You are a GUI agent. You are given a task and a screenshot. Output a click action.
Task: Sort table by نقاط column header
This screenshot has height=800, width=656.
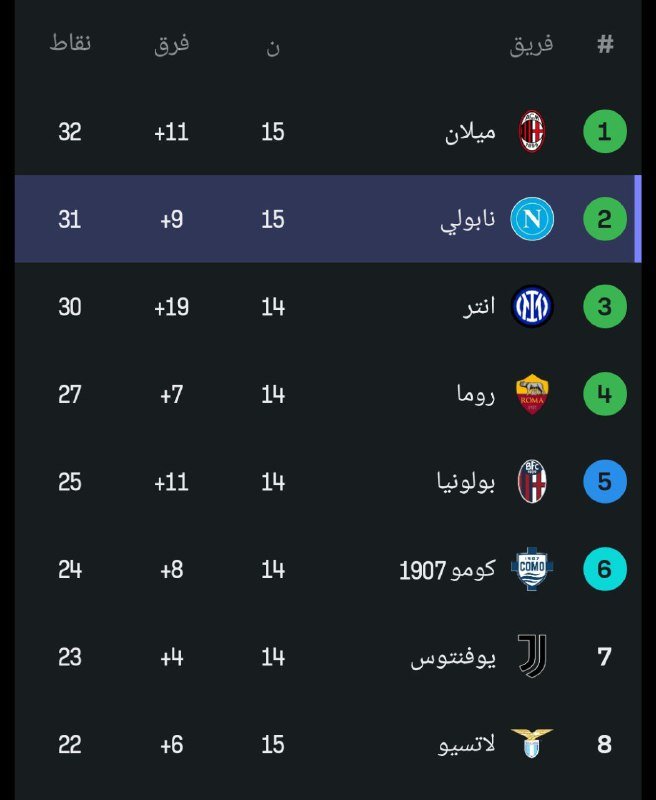70,44
